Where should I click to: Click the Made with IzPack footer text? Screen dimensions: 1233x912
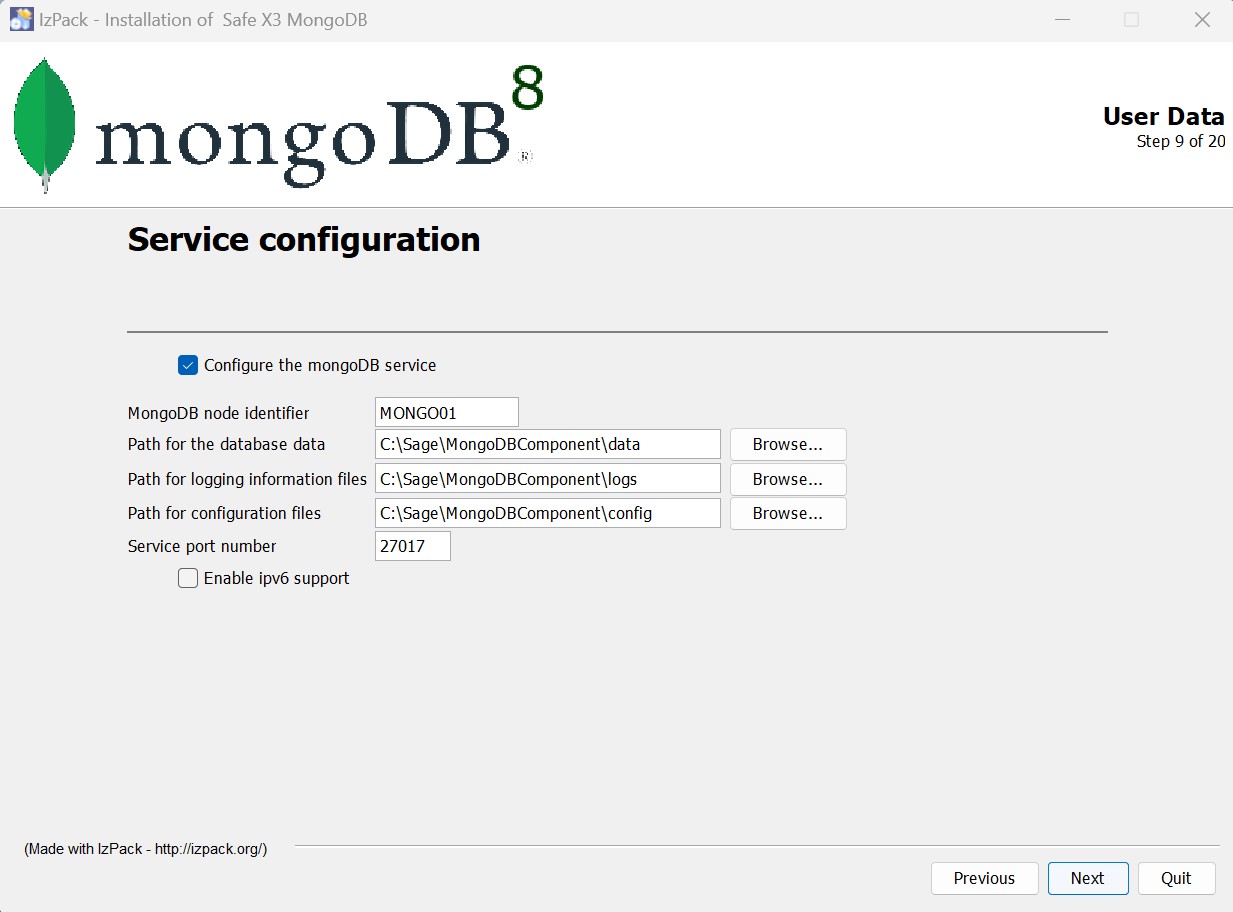tap(146, 849)
